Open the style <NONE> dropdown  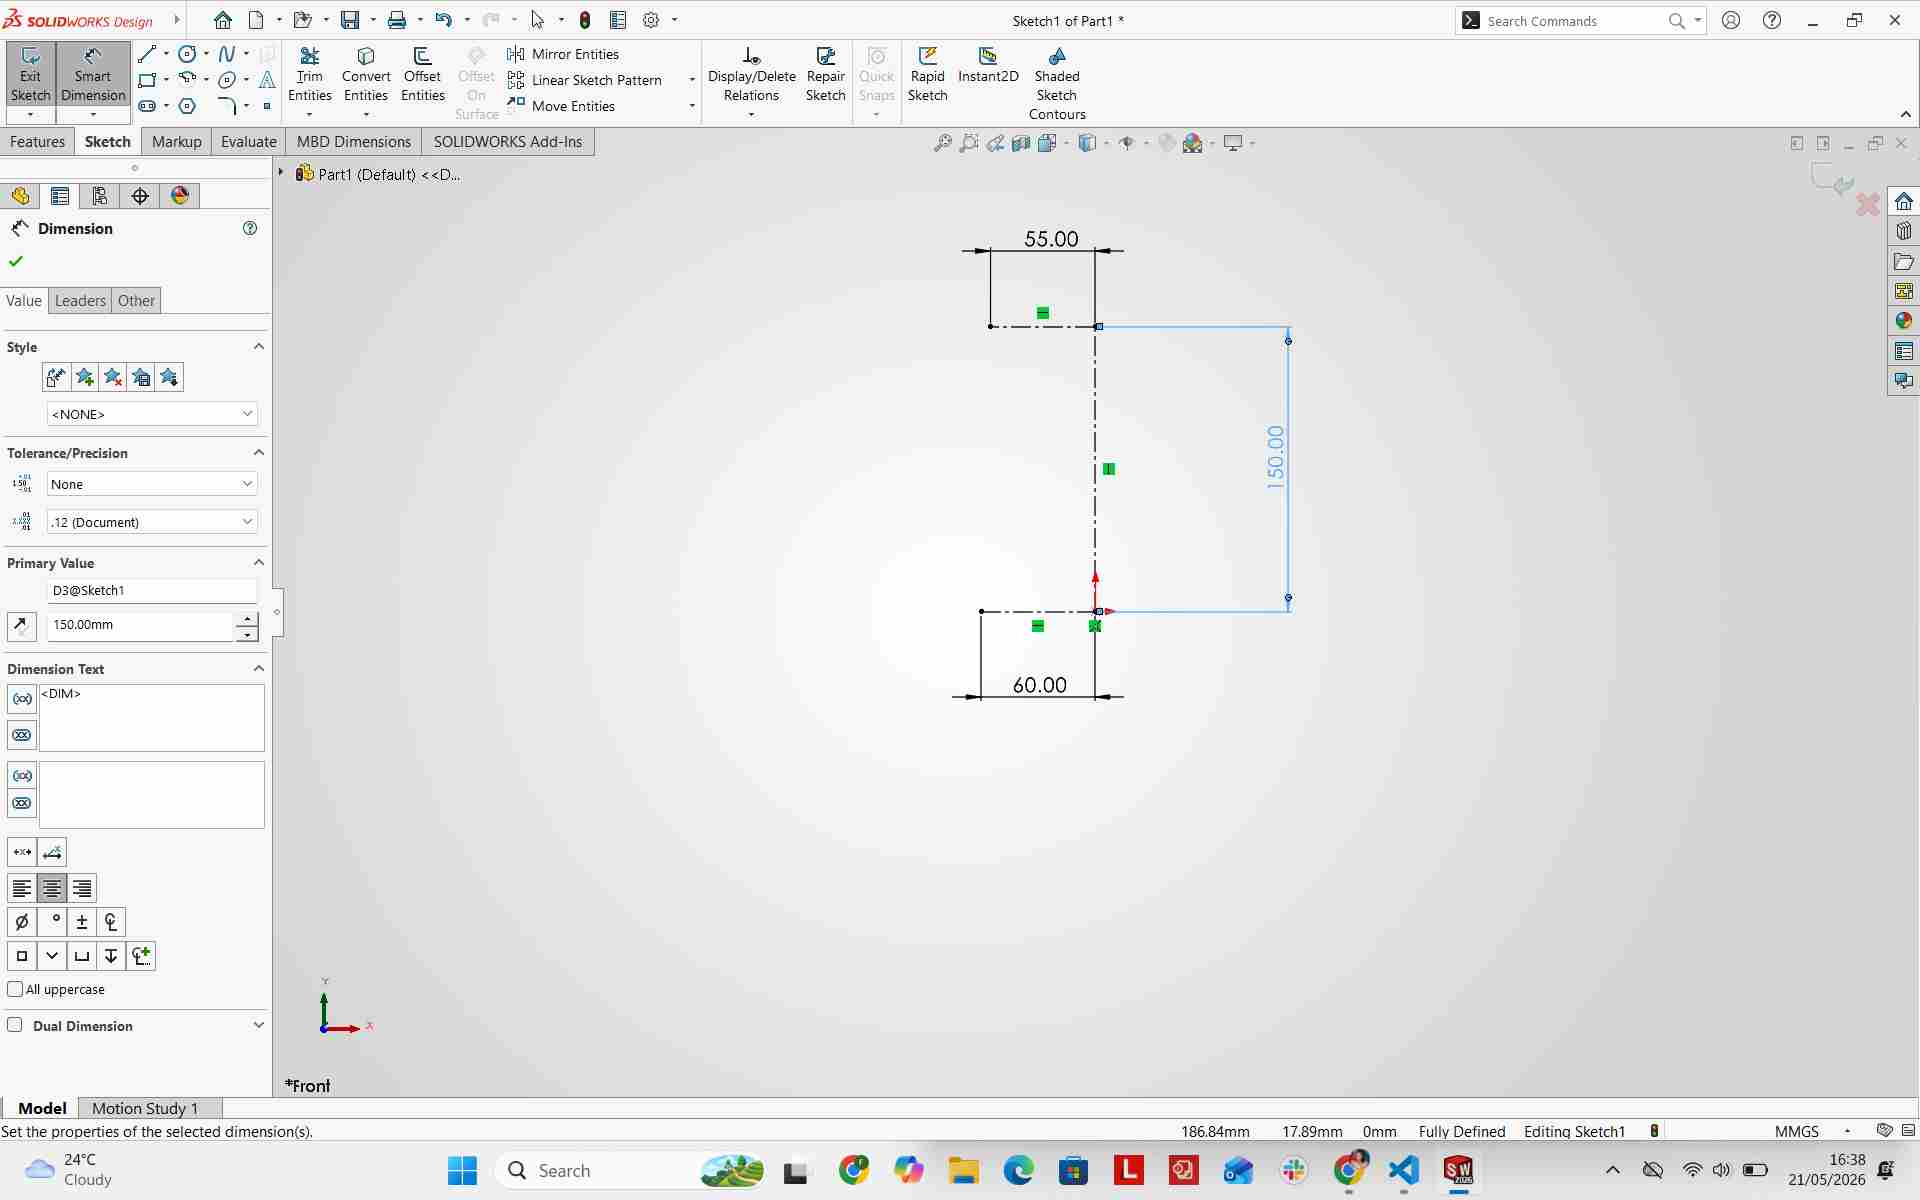coord(152,414)
